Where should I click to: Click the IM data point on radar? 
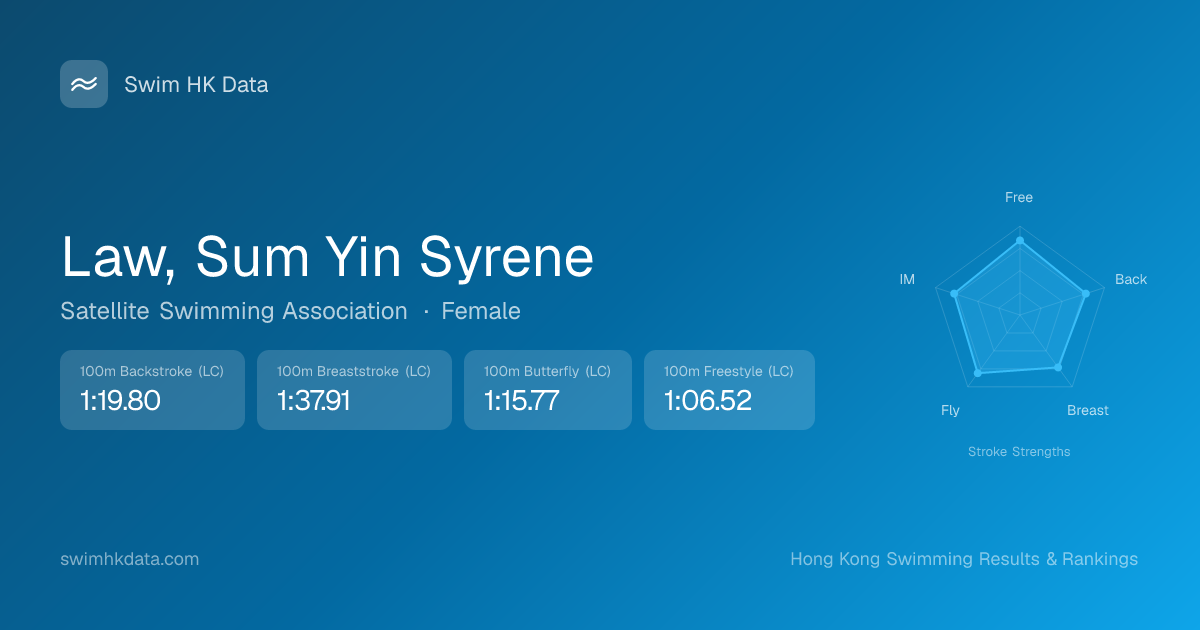point(954,294)
